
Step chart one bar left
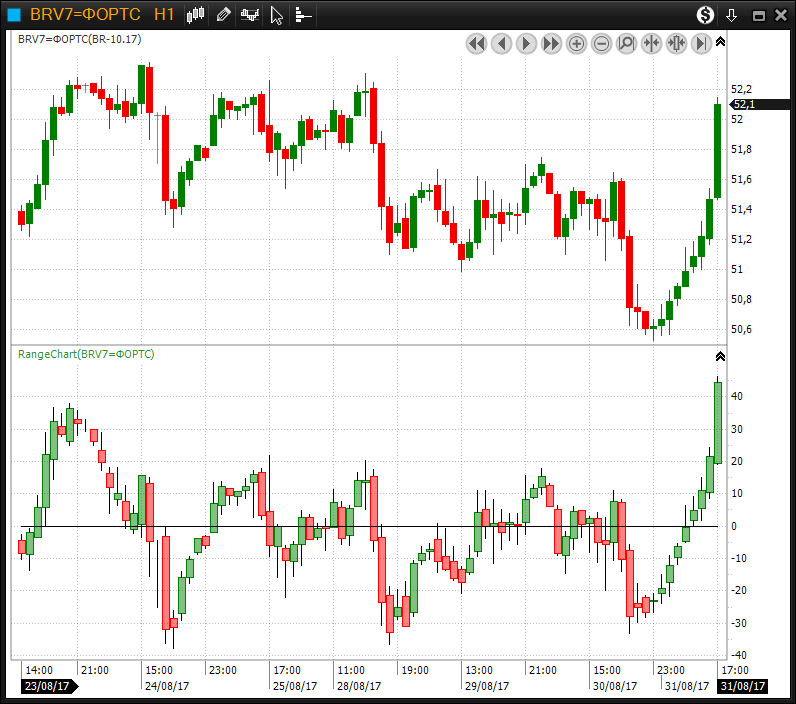[502, 43]
